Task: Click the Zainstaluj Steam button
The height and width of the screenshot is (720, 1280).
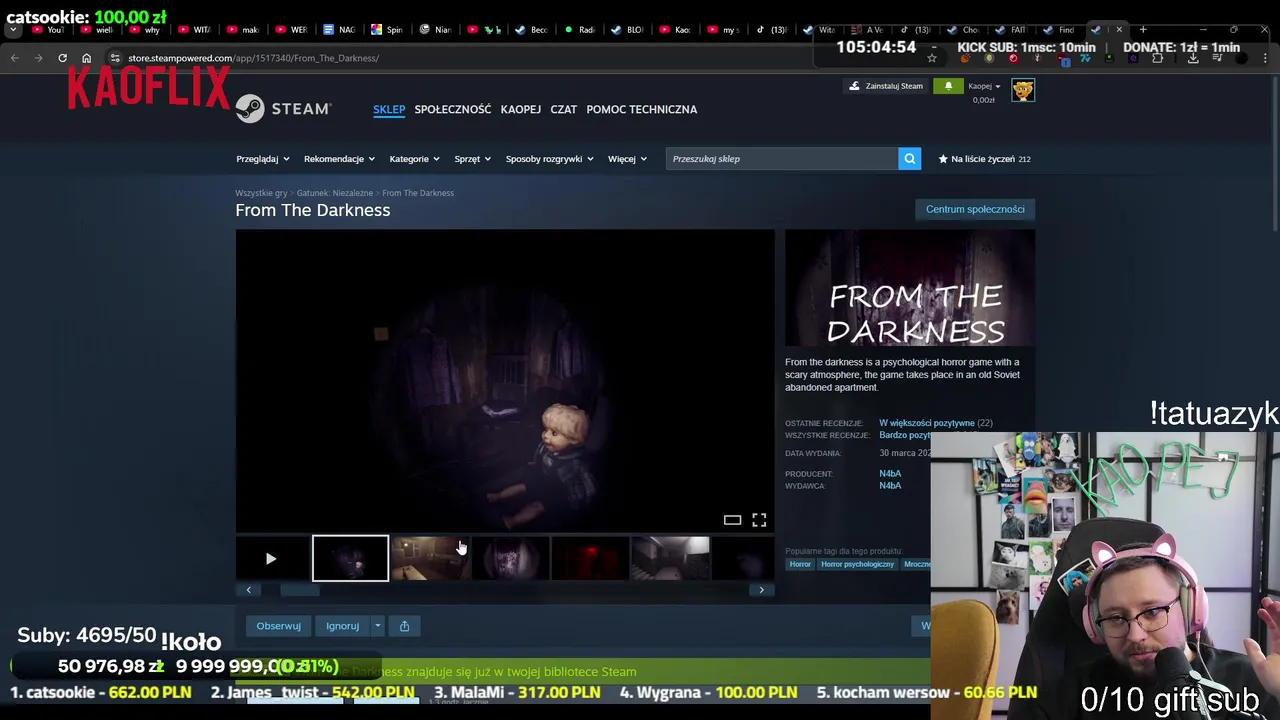Action: (886, 87)
